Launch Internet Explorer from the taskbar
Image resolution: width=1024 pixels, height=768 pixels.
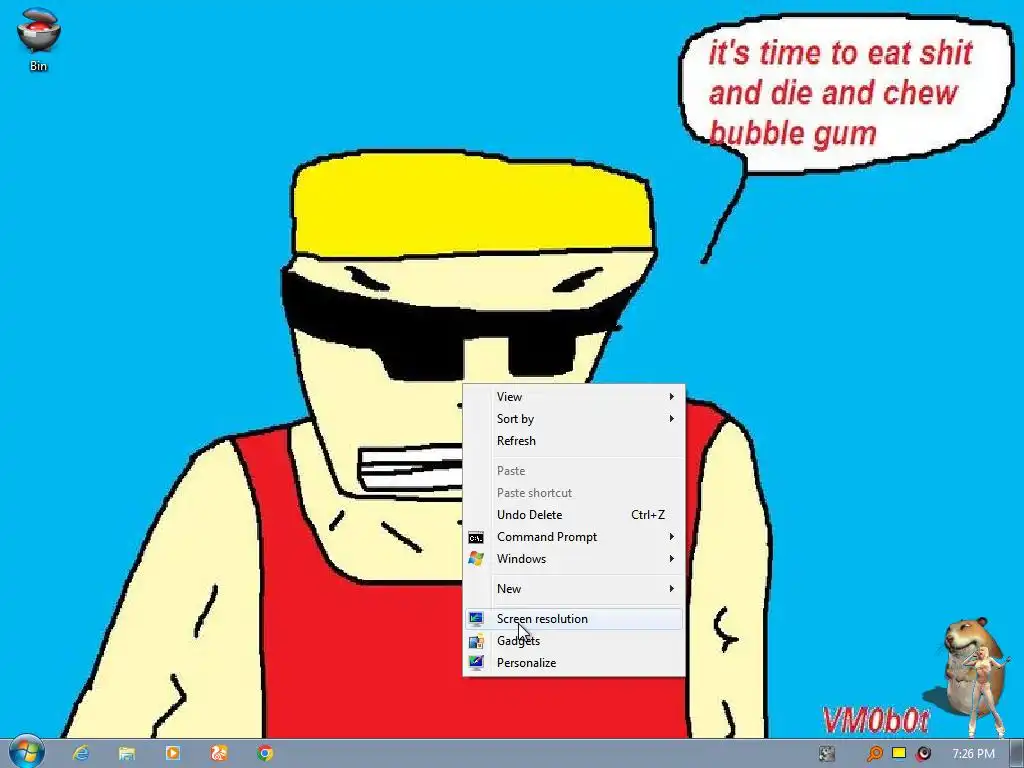(x=81, y=753)
